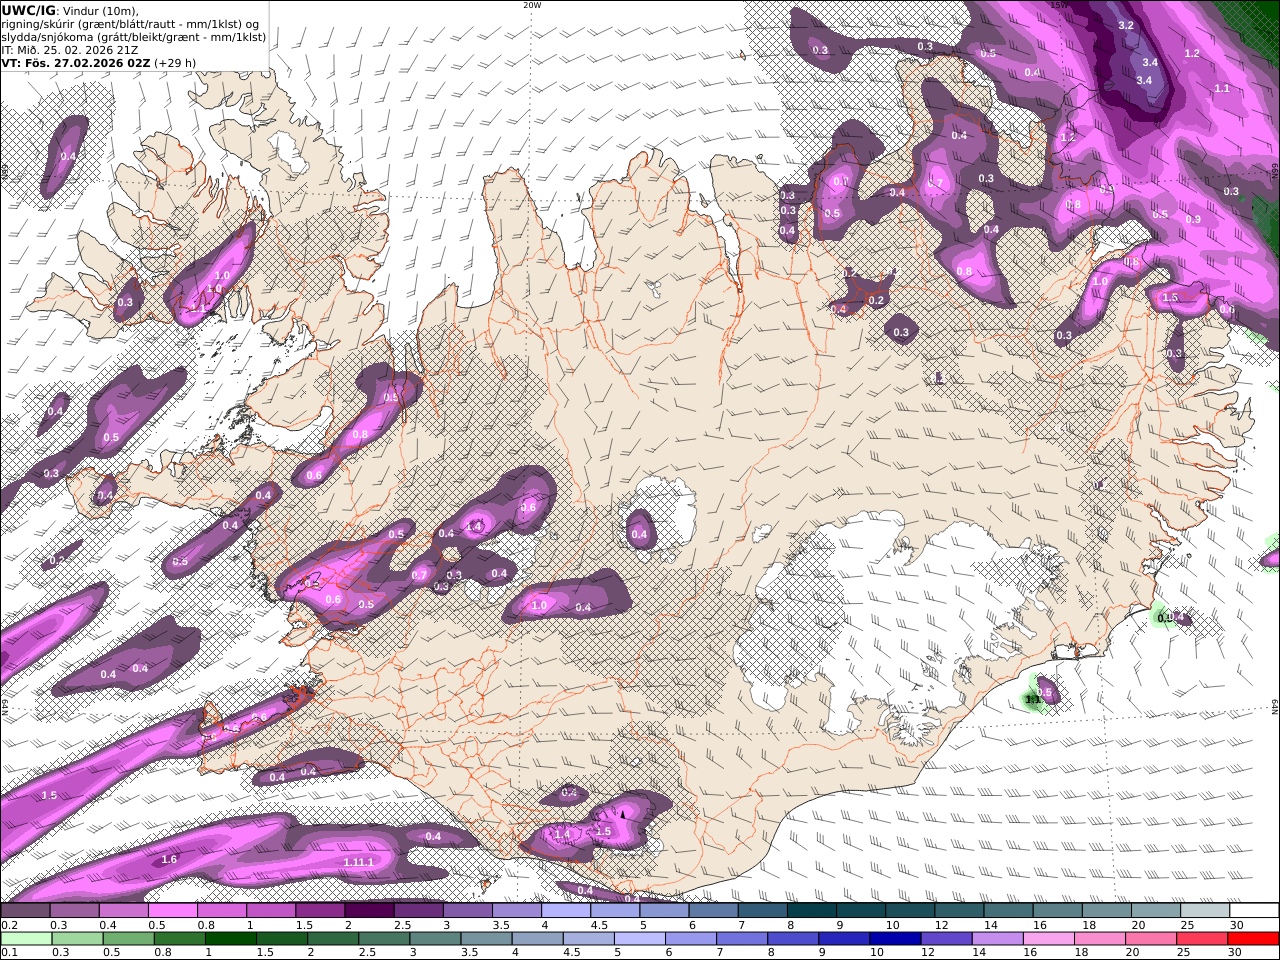Click the '1.6' precipitation value on map
The image size is (1280, 960).
point(169,859)
